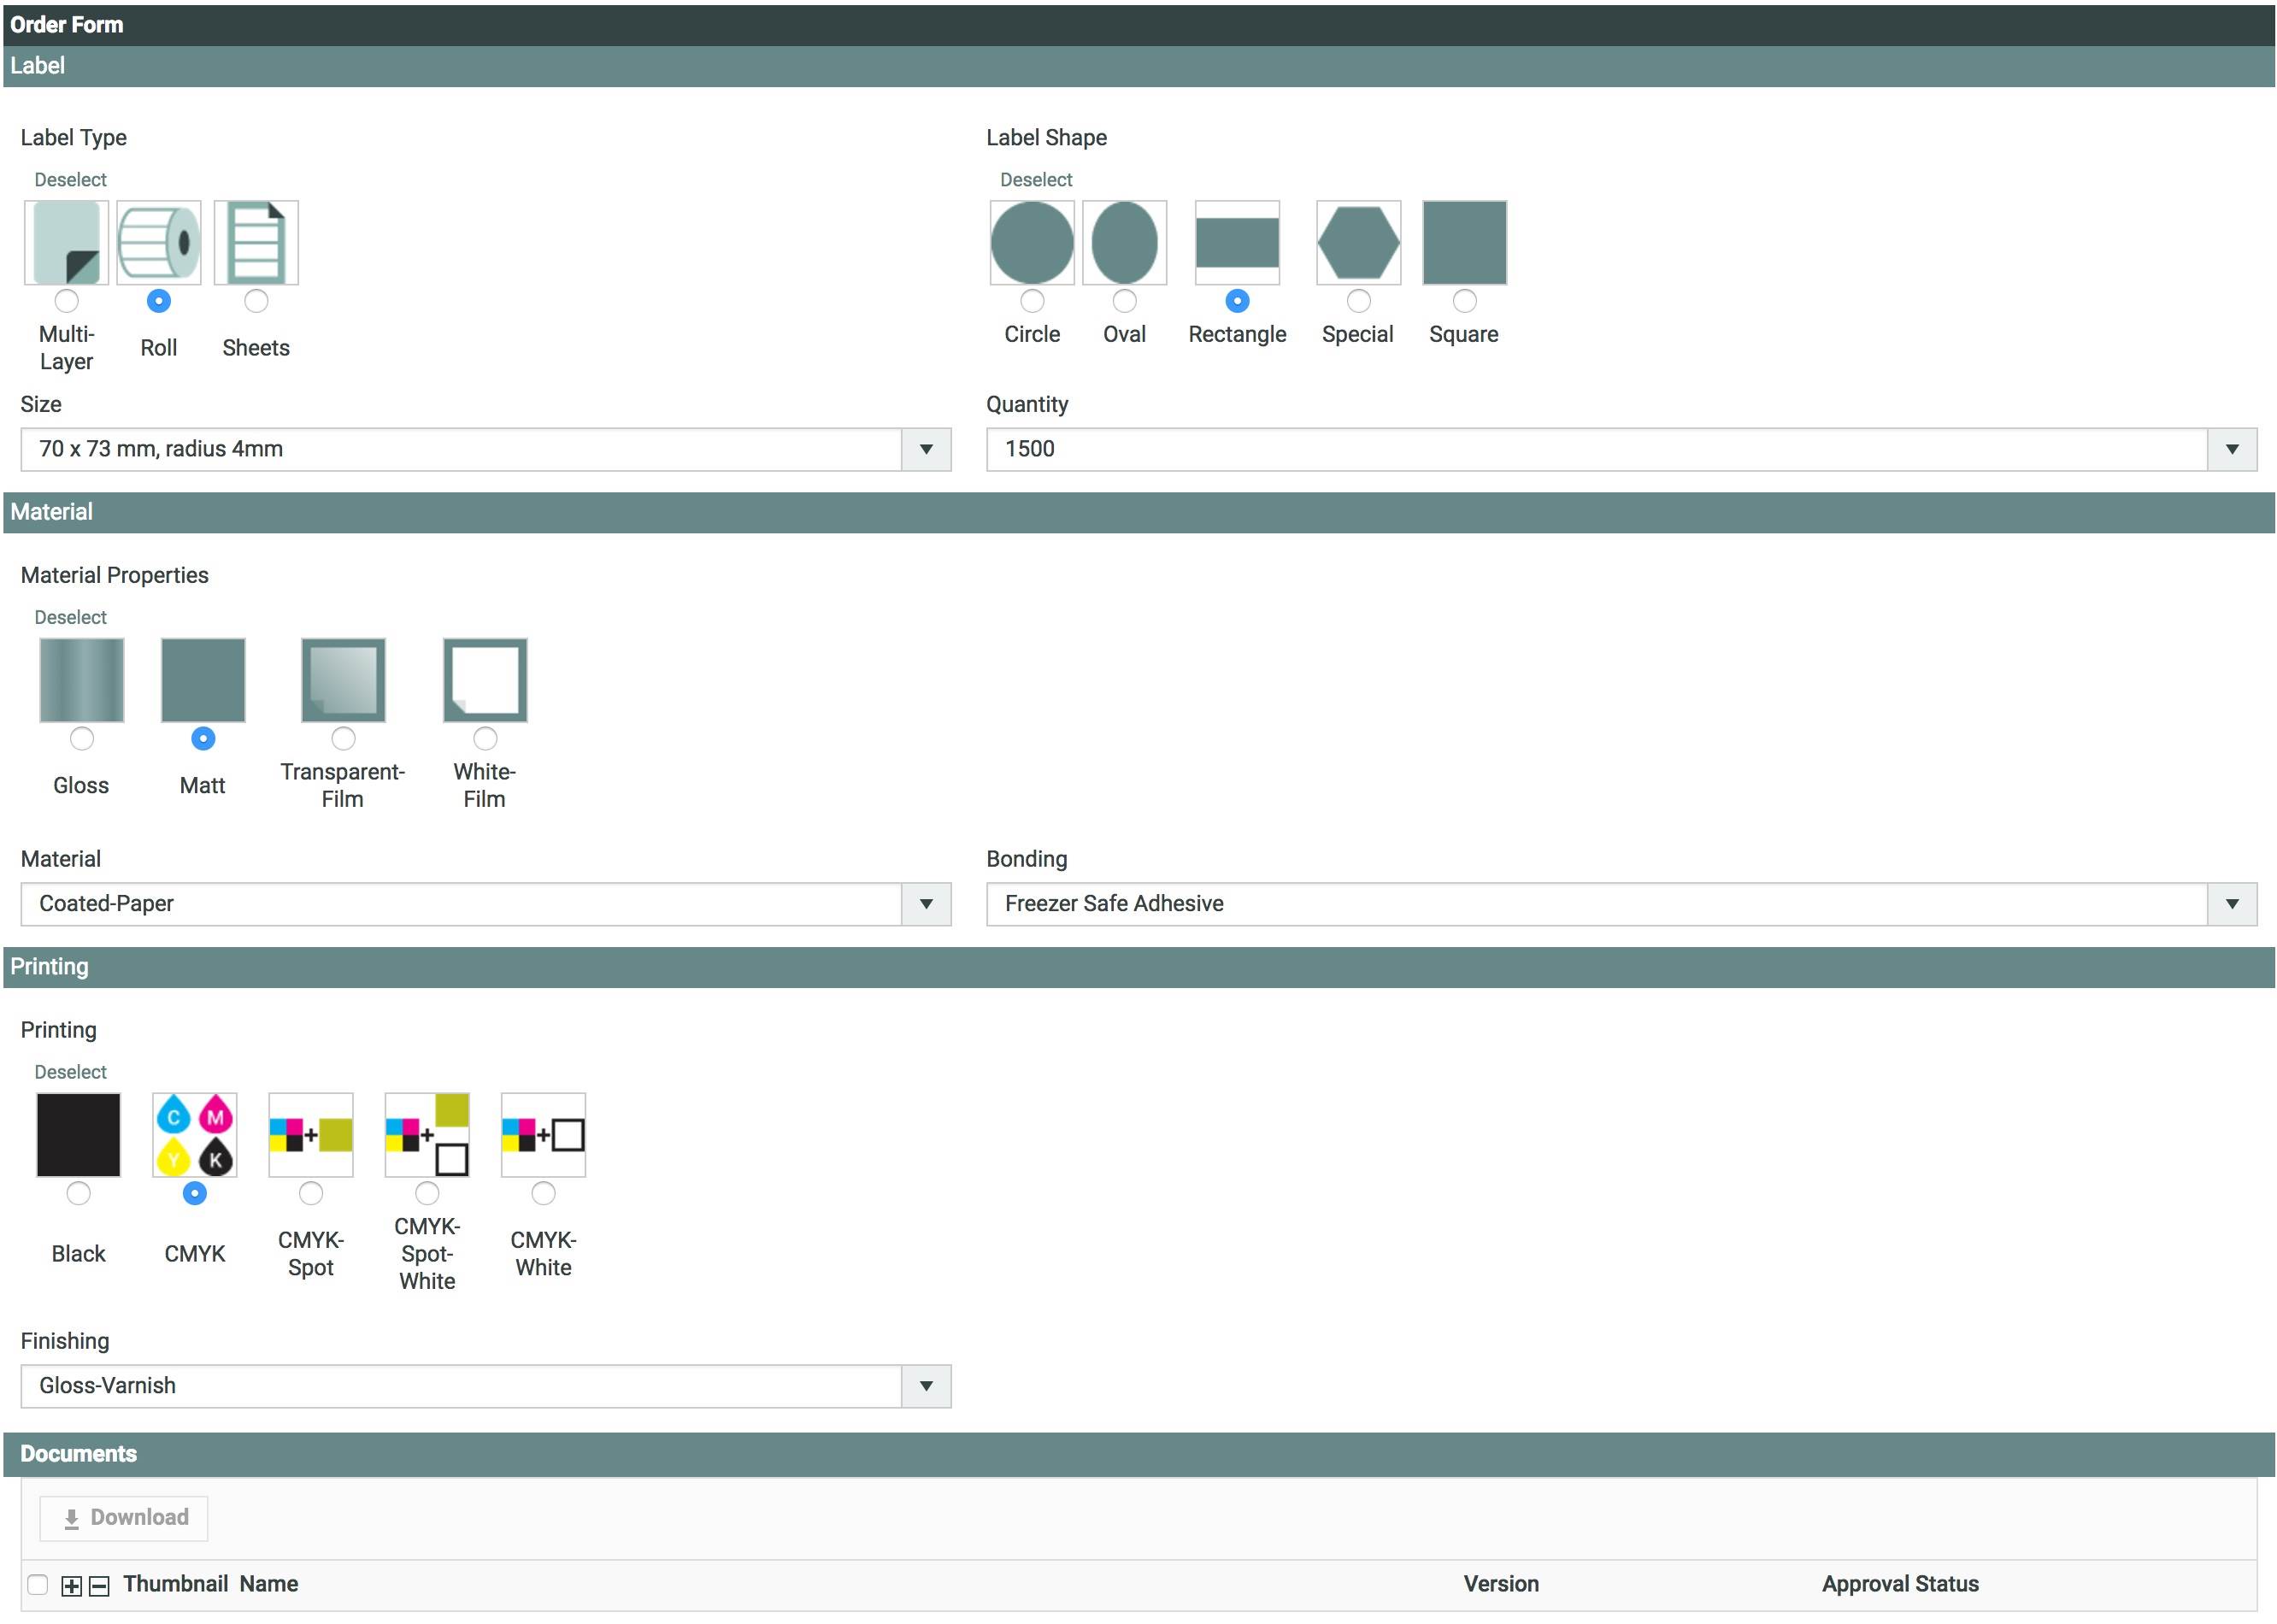Choose the Square shape icon

pyautogui.click(x=1464, y=243)
